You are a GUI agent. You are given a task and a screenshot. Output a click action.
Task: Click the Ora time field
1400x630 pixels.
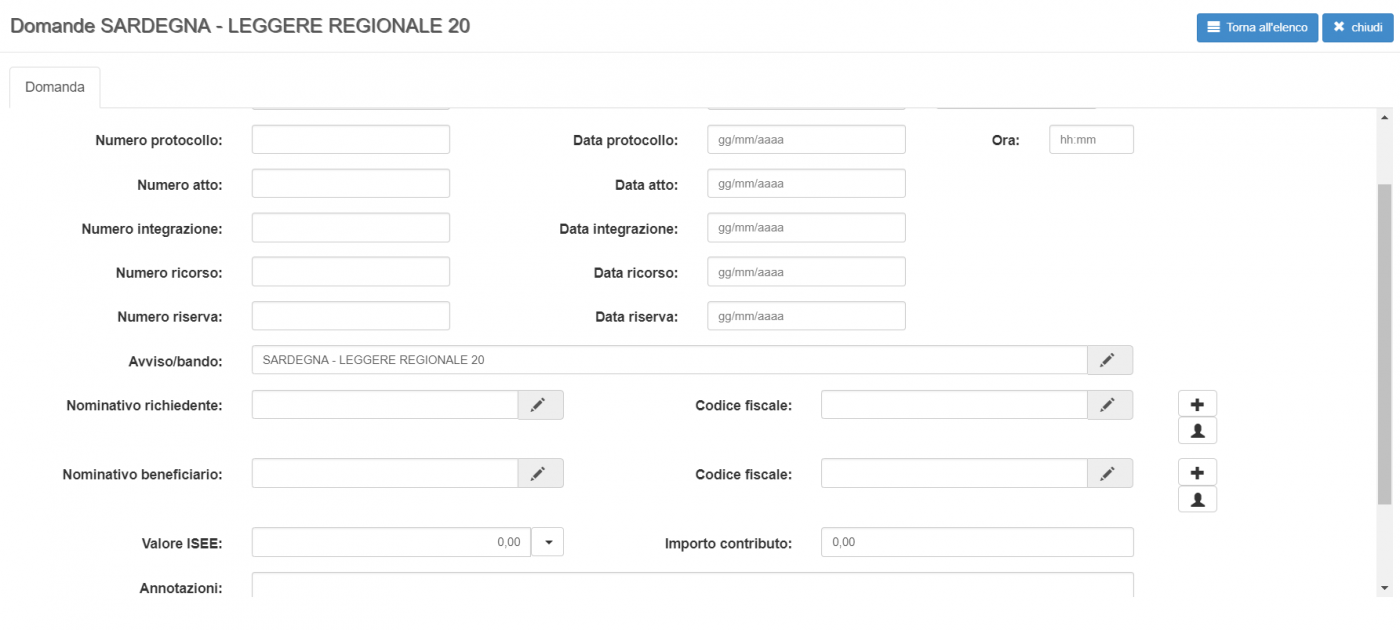pyautogui.click(x=1090, y=140)
